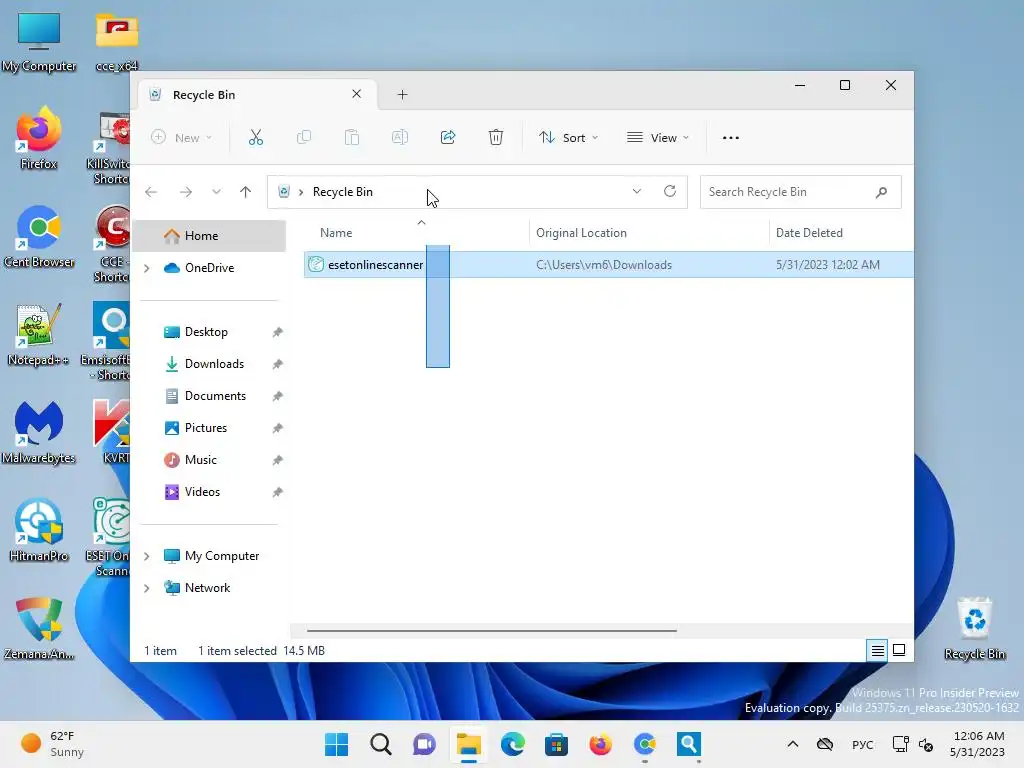Select the Recycle Bin tab

[x=258, y=95]
